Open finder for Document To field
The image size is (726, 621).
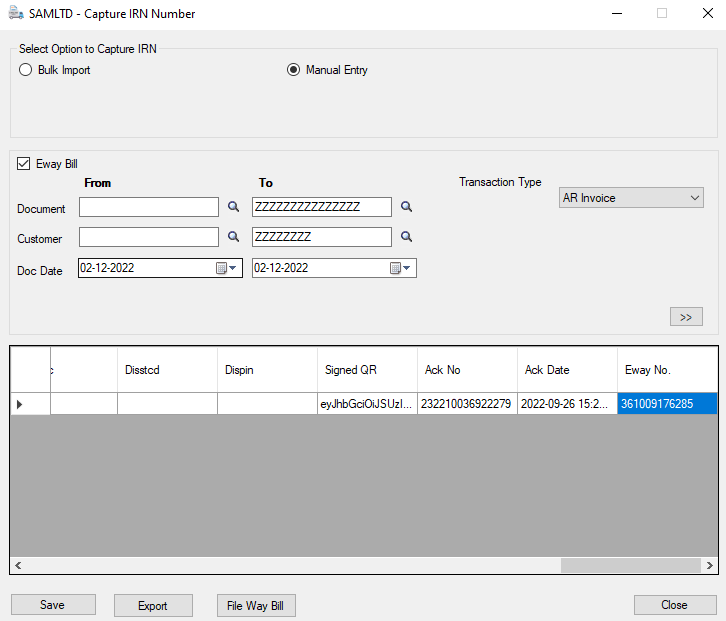[406, 207]
